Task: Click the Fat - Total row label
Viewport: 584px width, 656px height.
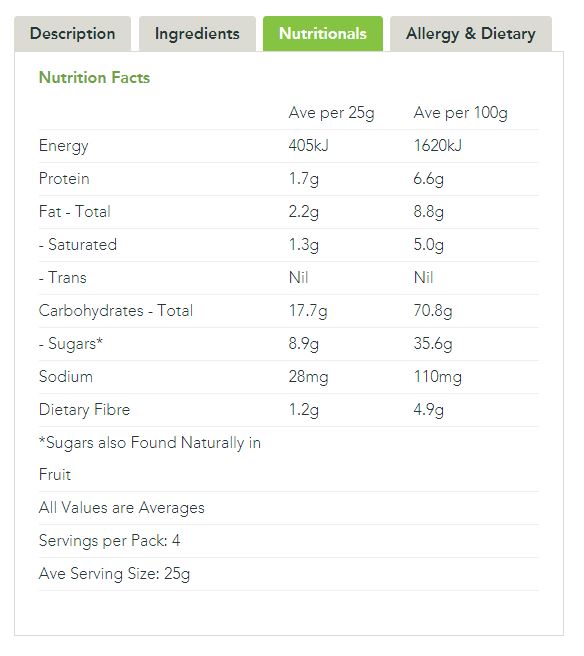Action: 74,212
